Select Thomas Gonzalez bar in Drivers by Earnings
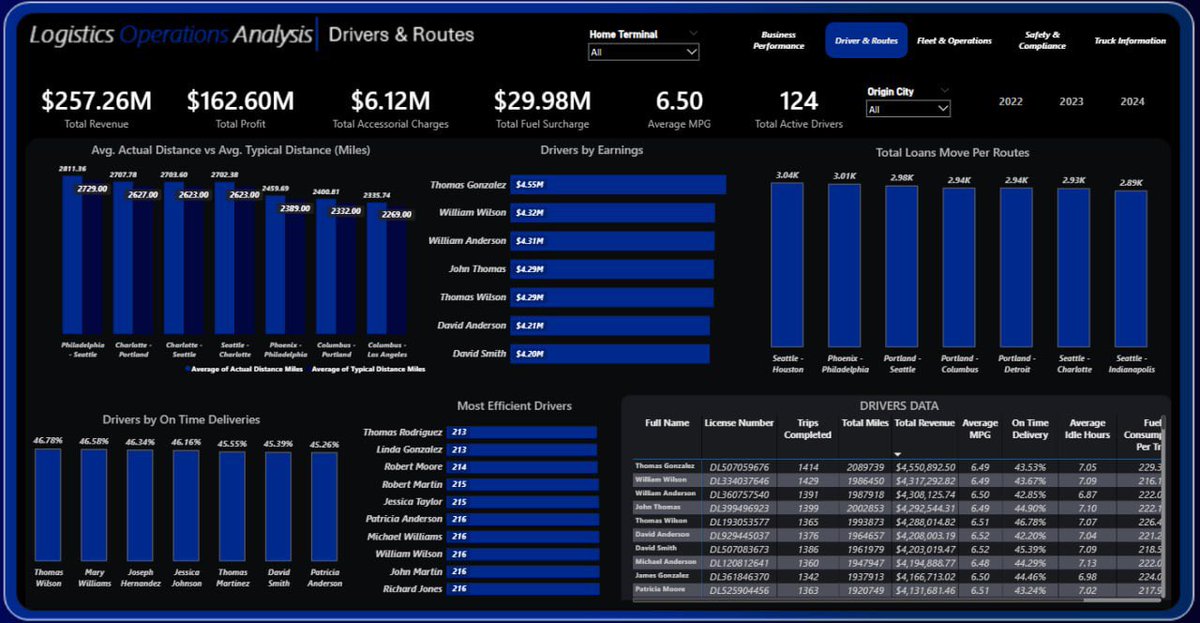 [x=618, y=185]
